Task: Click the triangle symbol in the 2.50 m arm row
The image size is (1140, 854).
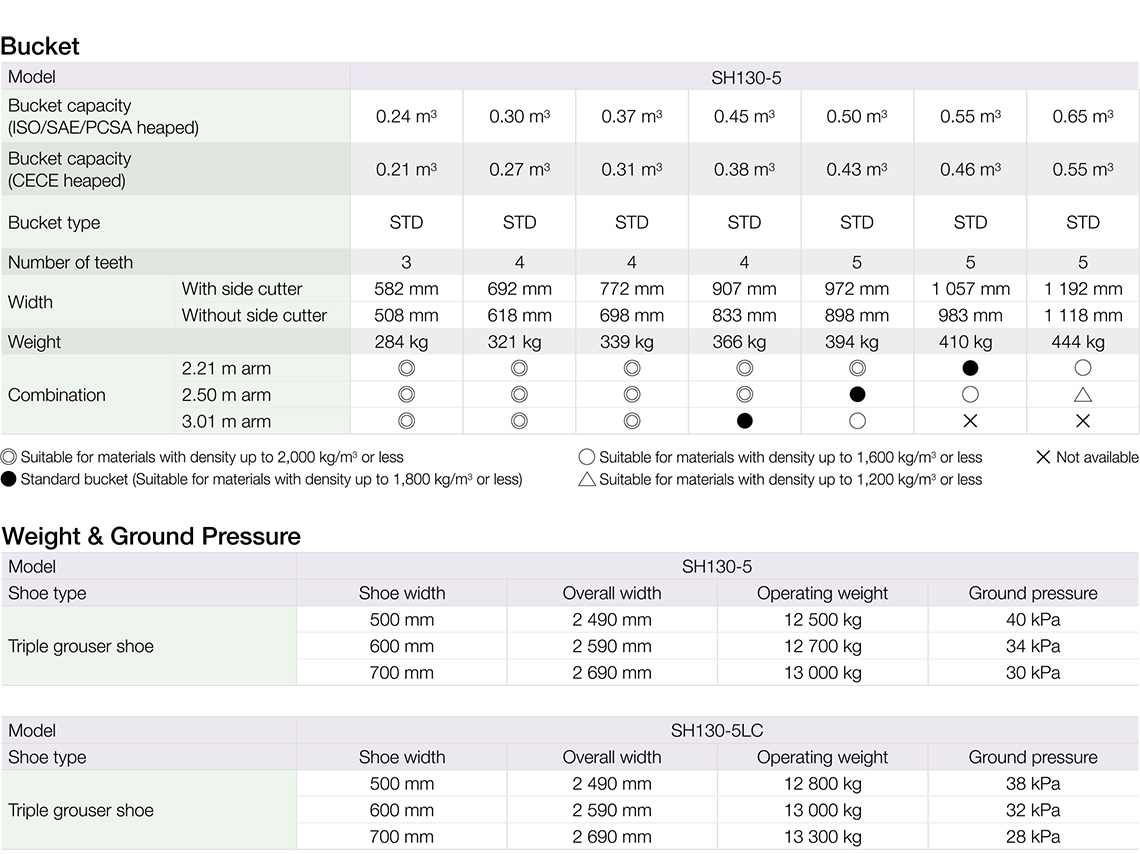Action: point(1082,395)
